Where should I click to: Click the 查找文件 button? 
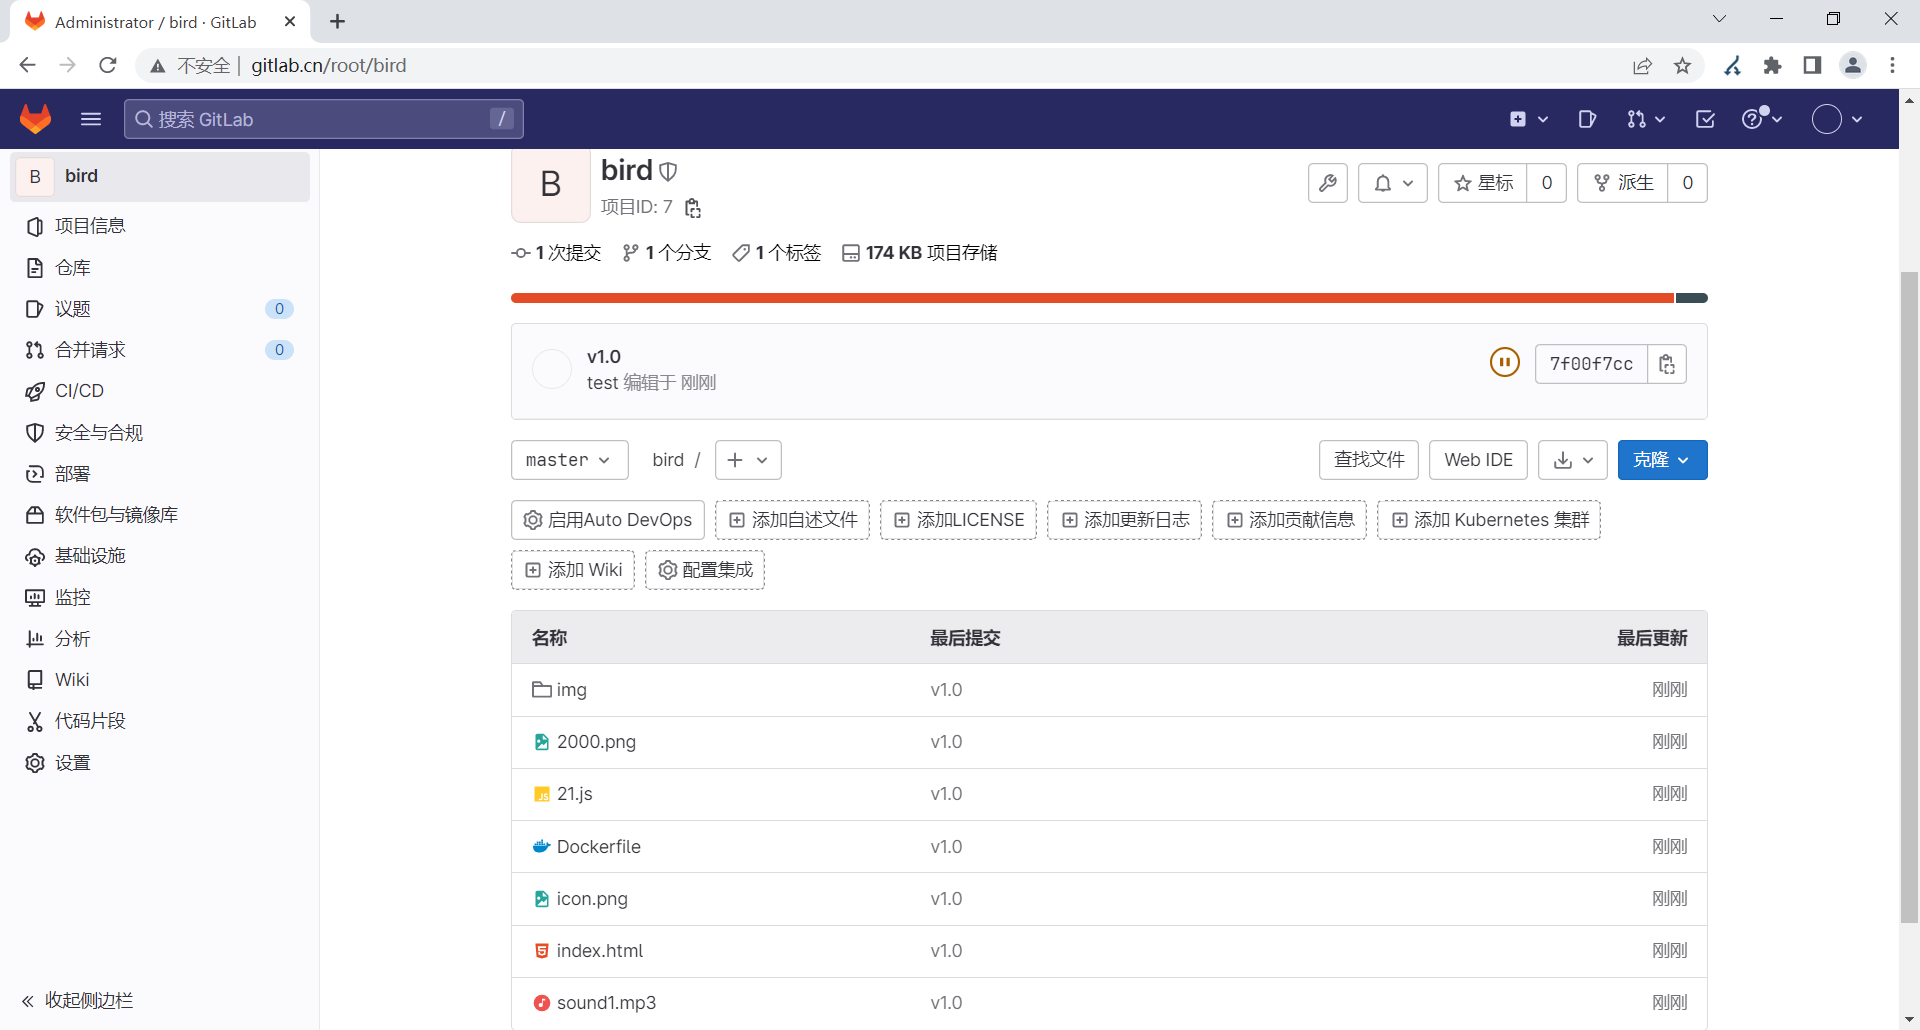(1369, 460)
